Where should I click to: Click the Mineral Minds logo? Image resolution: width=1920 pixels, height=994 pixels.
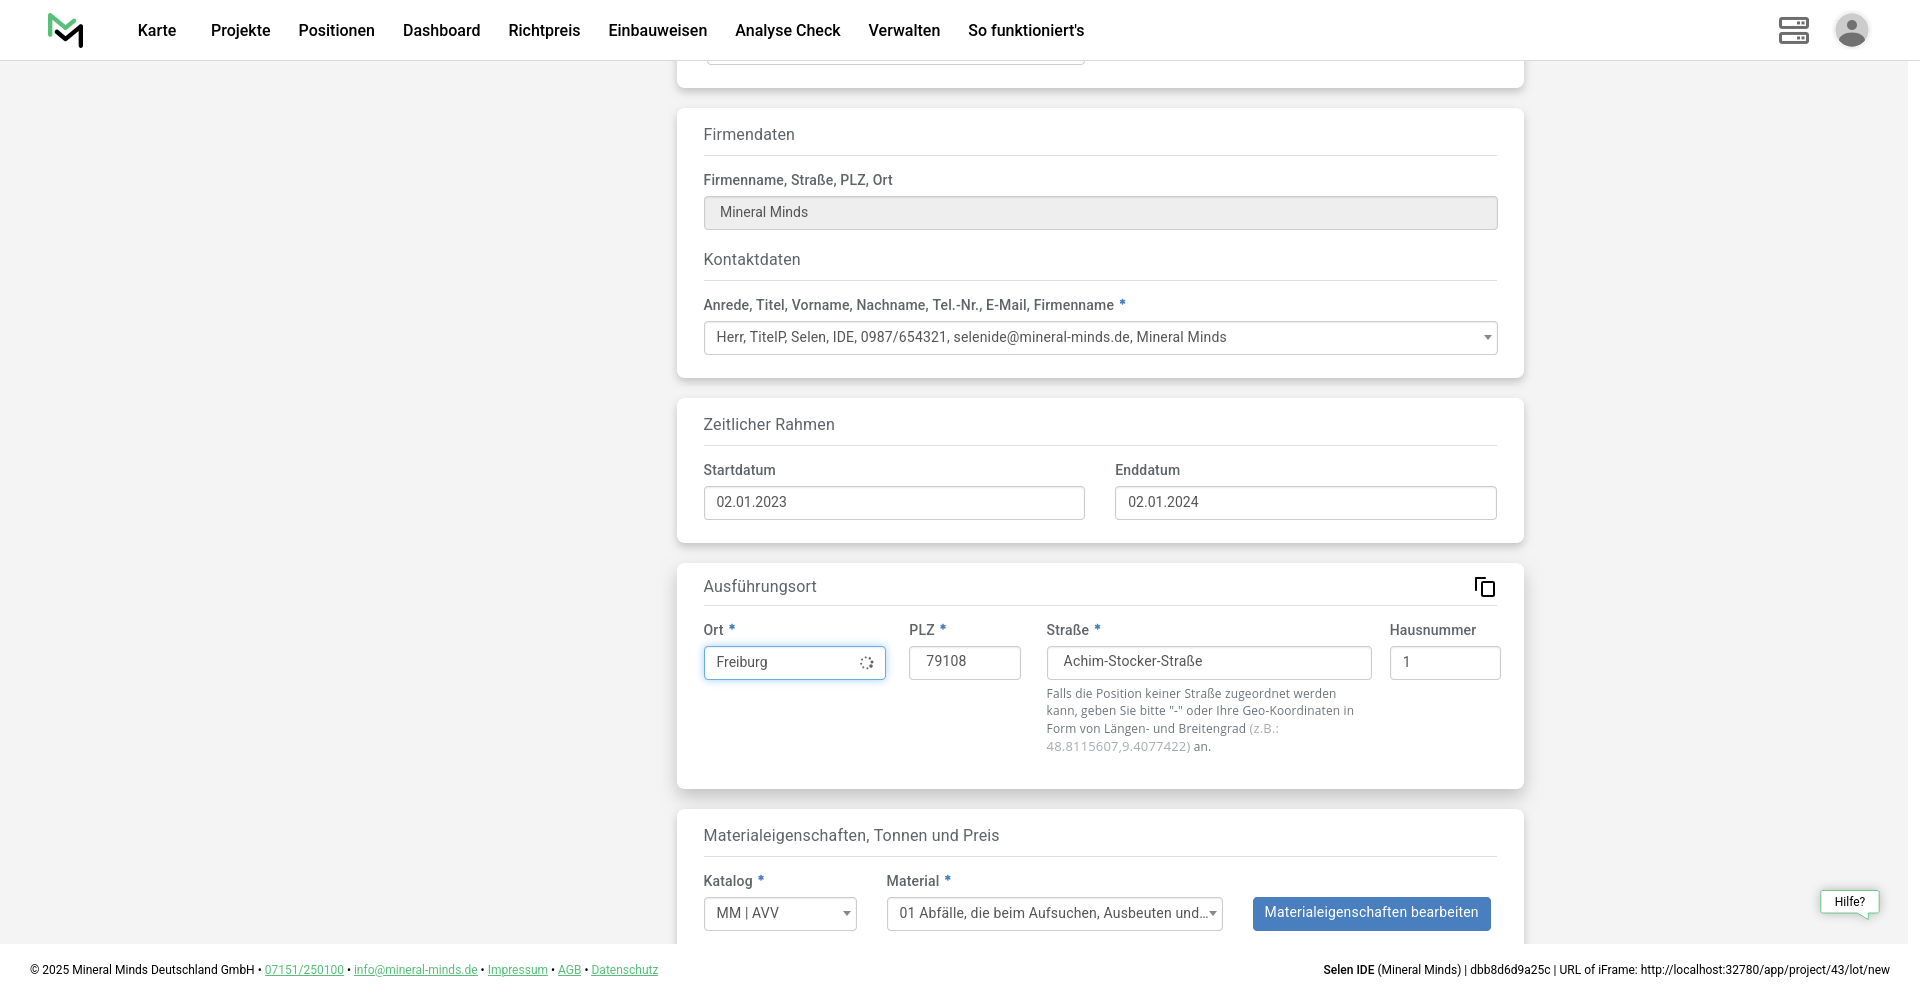point(65,30)
